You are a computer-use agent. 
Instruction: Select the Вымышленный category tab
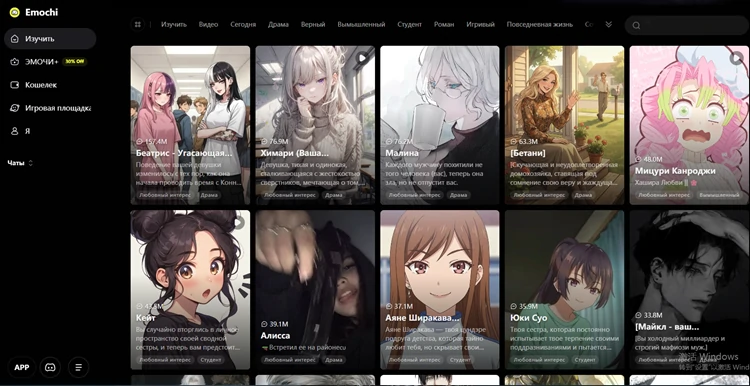point(361,24)
